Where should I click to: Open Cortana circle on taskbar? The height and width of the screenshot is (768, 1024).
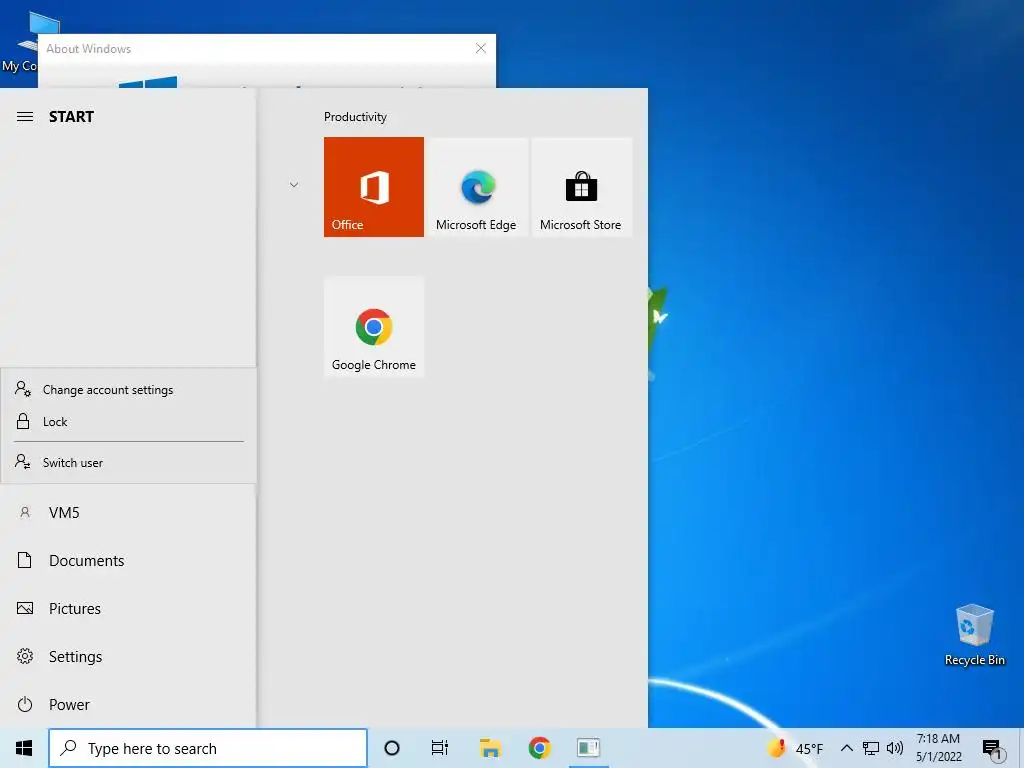(x=392, y=748)
